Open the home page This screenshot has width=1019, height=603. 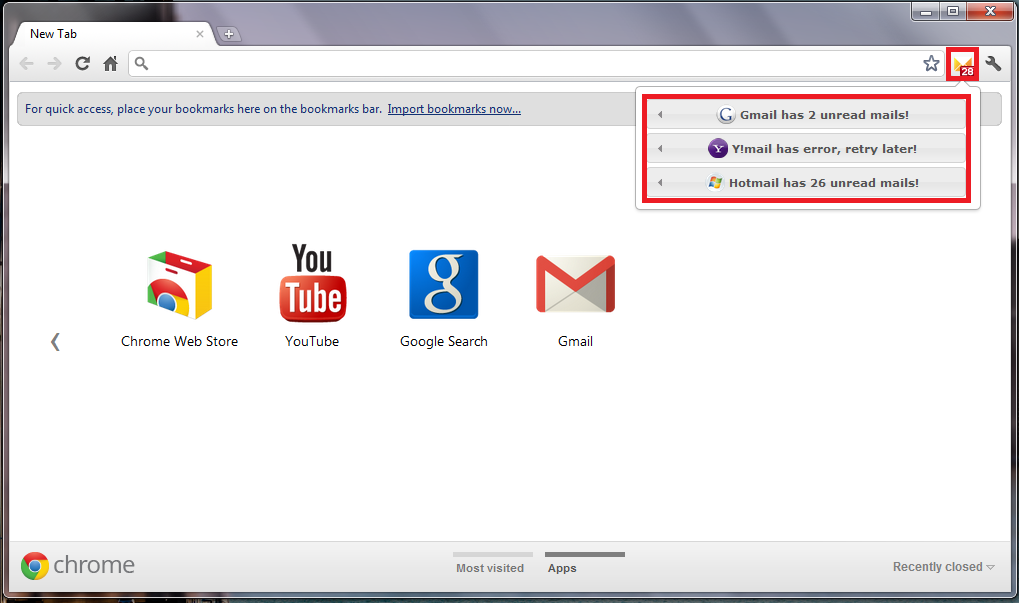click(x=110, y=63)
